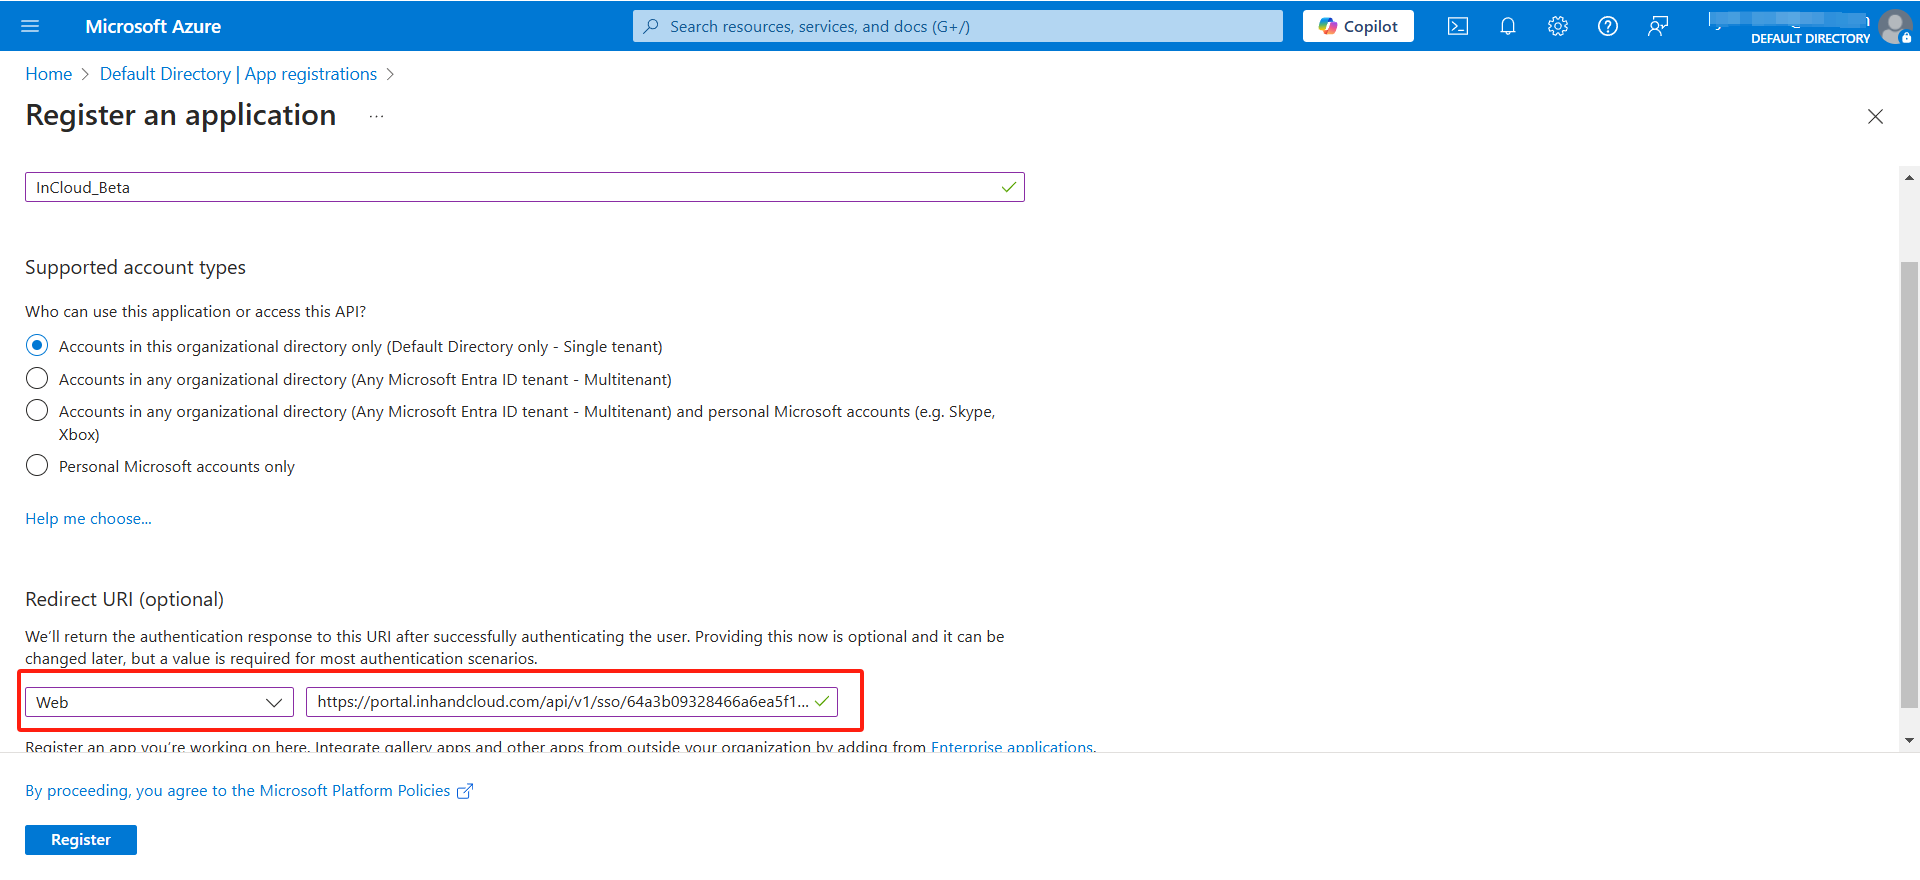1920x880 pixels.
Task: Choose Personal Microsoft accounts only
Action: tap(37, 466)
